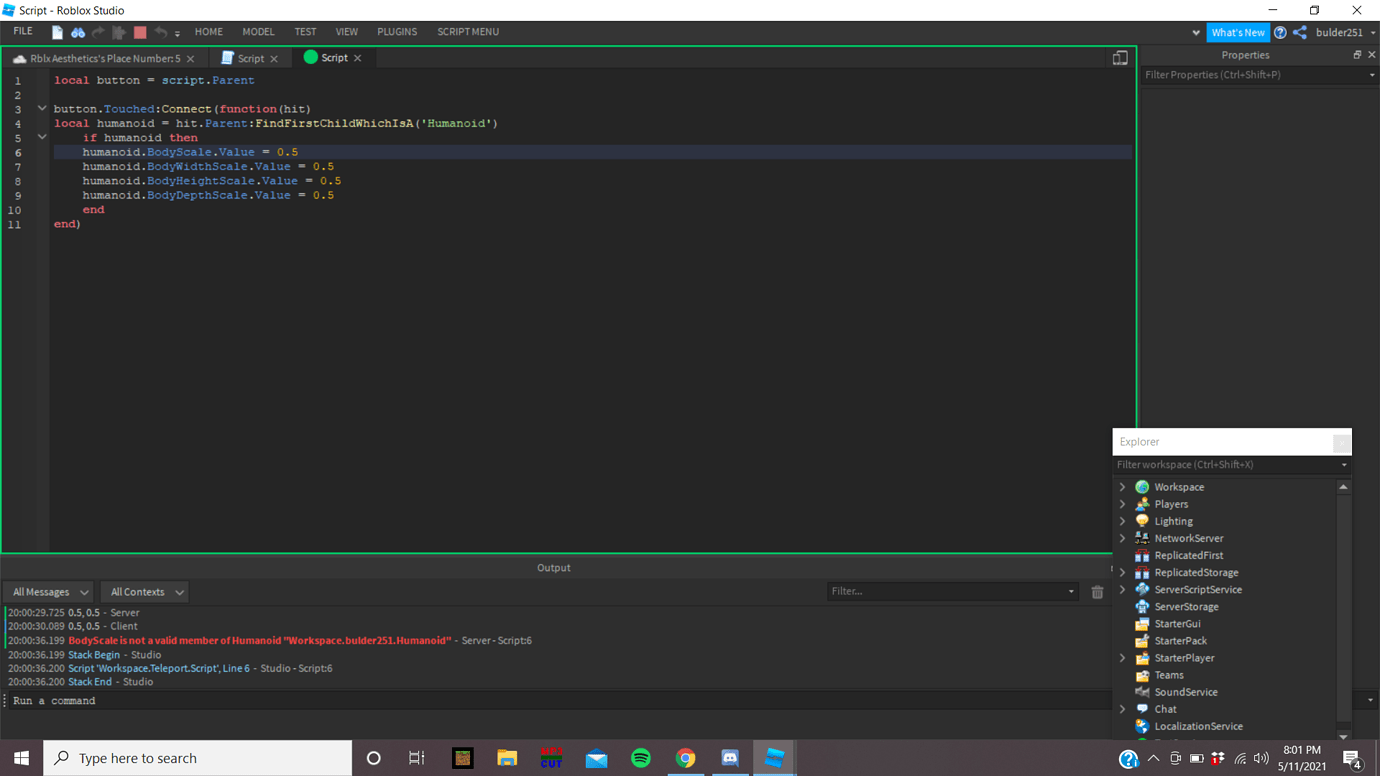Click the split editor icon above the script
This screenshot has width=1380, height=776.
pos(1119,57)
